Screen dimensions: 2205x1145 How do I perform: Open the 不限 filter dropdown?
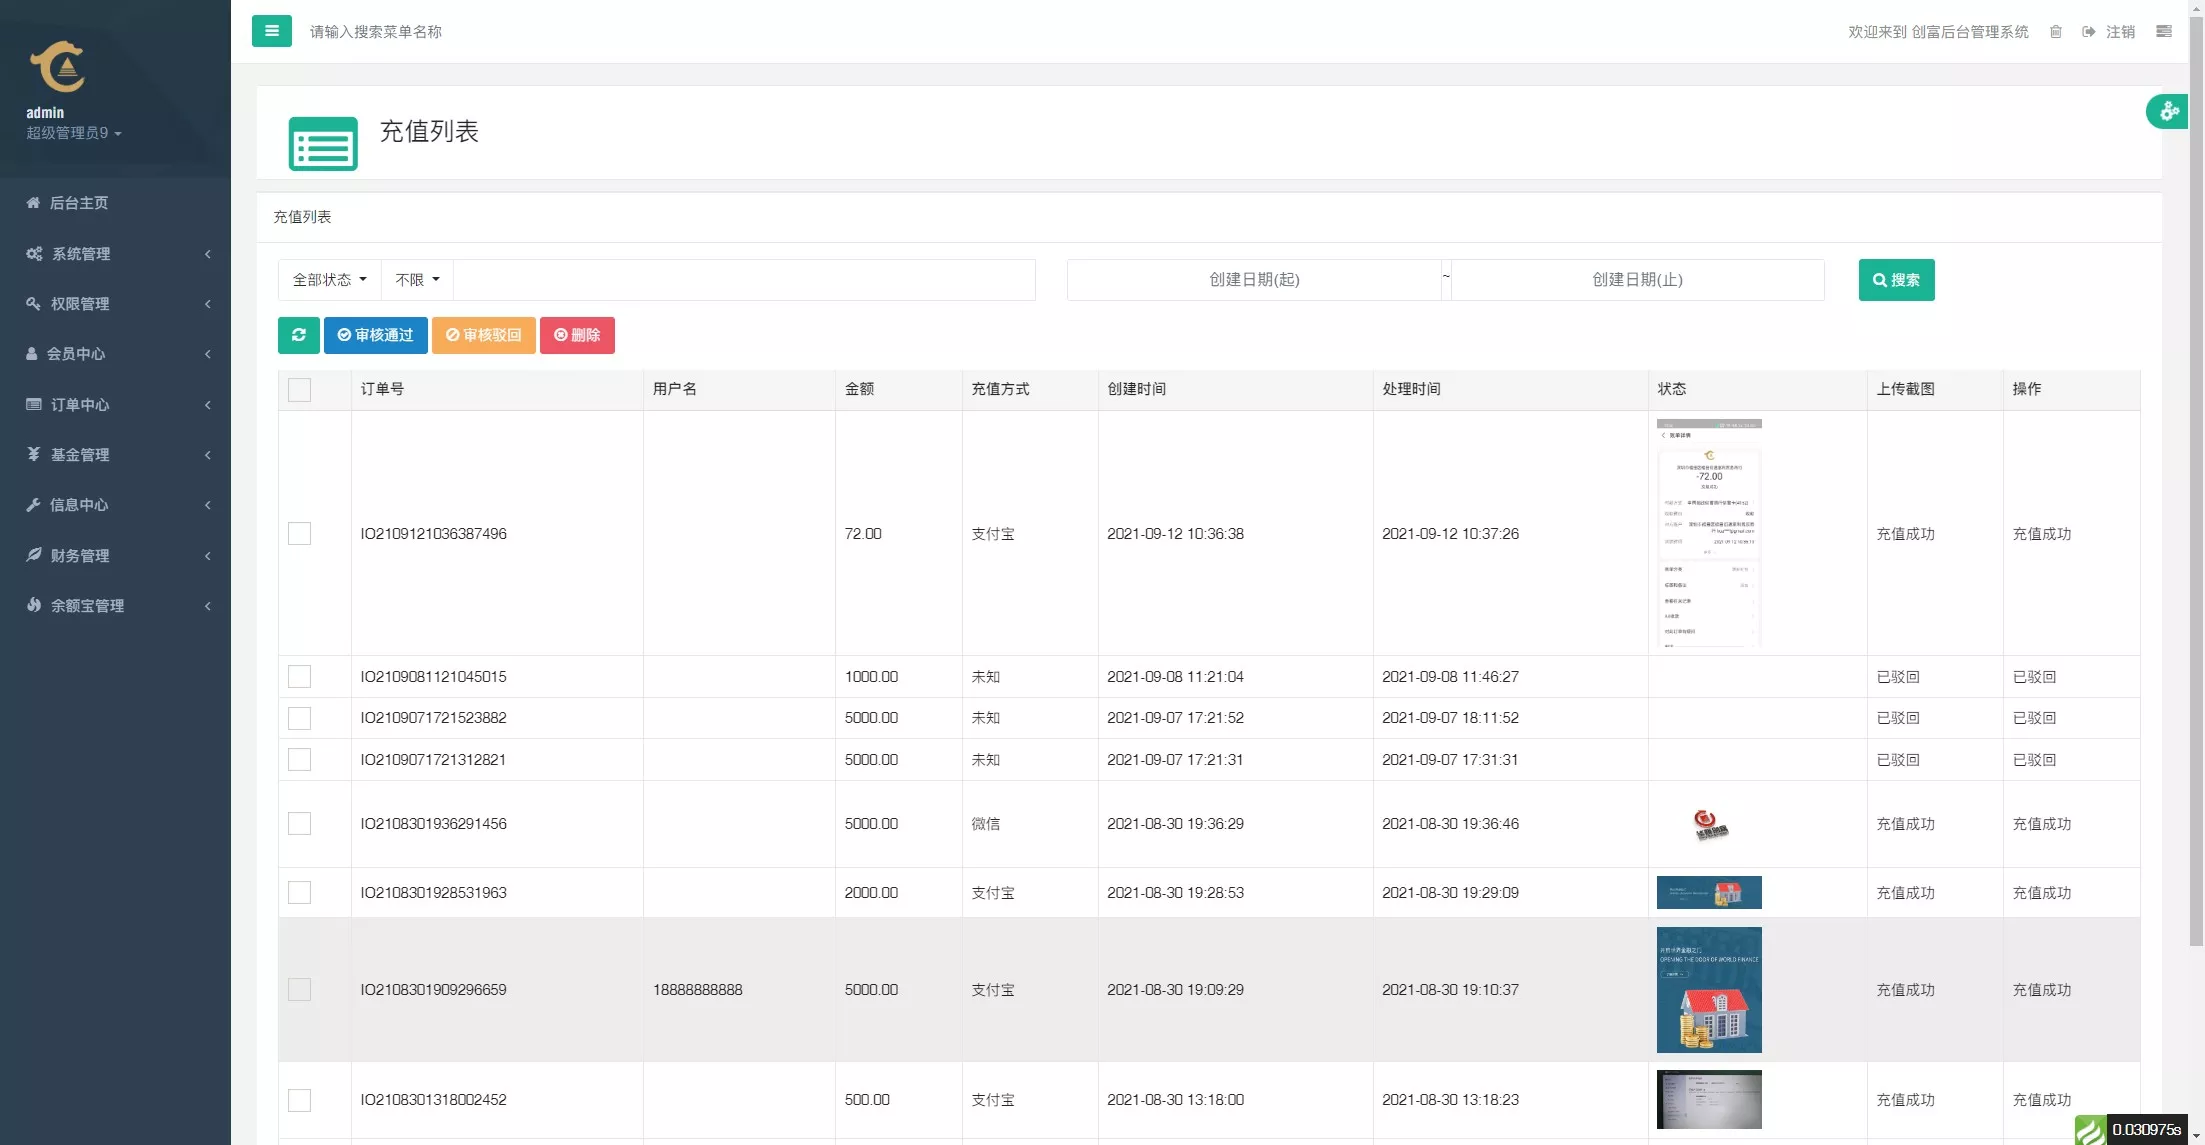pos(417,280)
